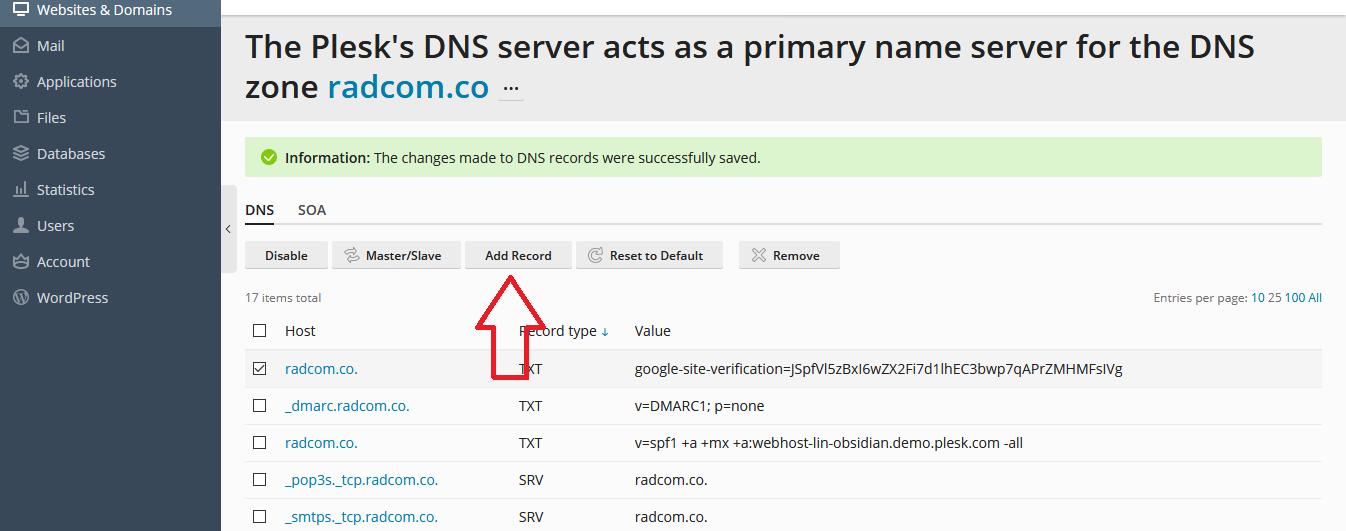The height and width of the screenshot is (531, 1346).
Task: Click the Mail envelope icon in sidebar
Action: tap(20, 46)
